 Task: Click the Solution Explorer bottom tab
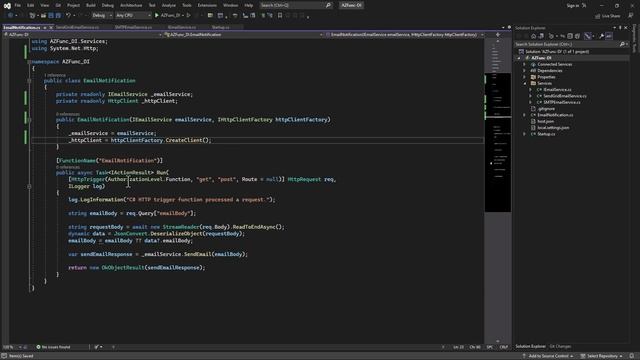pos(530,347)
